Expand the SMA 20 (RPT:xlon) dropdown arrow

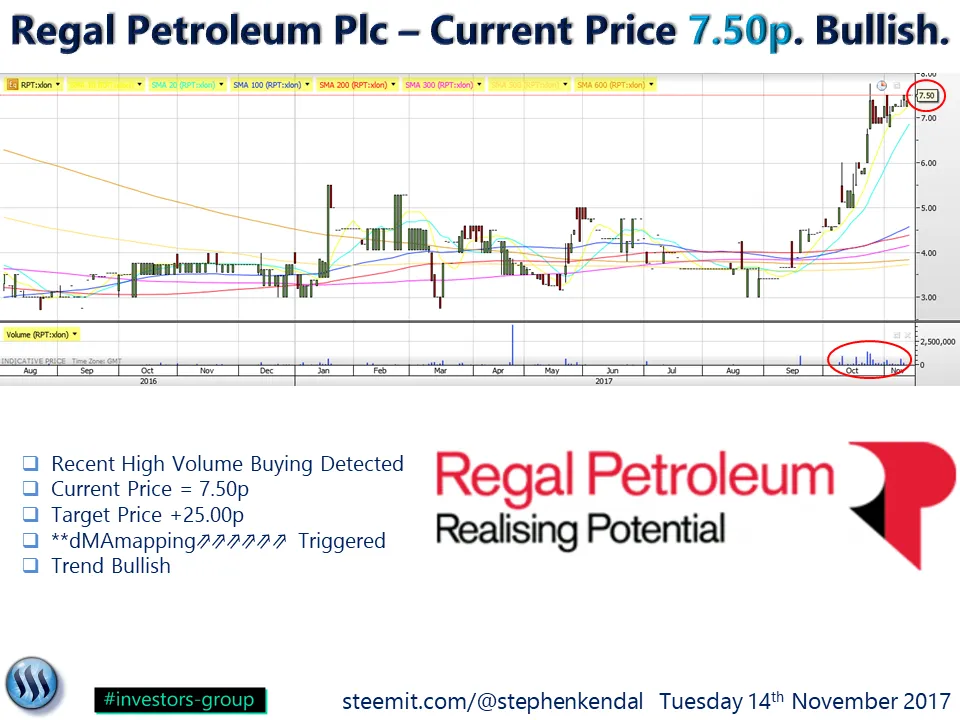click(221, 84)
